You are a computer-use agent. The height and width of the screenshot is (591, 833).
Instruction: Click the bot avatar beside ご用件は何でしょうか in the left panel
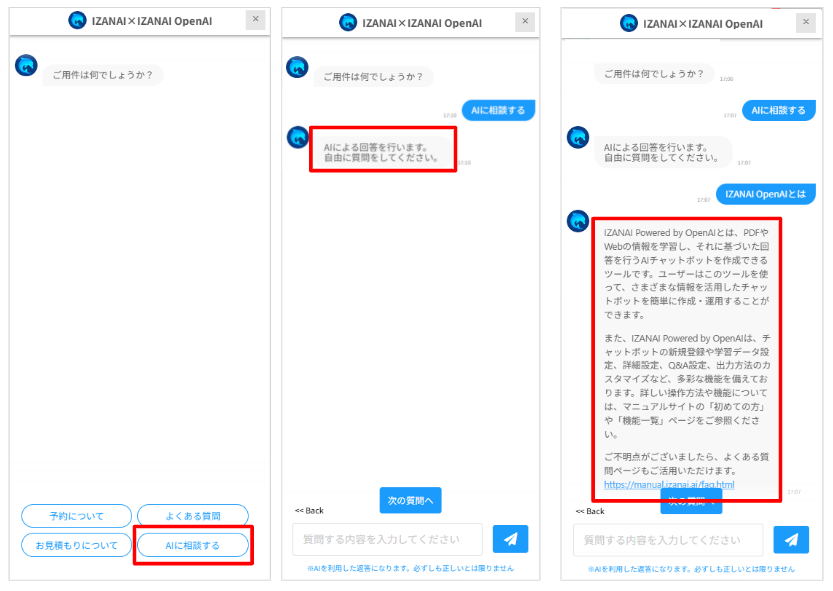tap(26, 66)
